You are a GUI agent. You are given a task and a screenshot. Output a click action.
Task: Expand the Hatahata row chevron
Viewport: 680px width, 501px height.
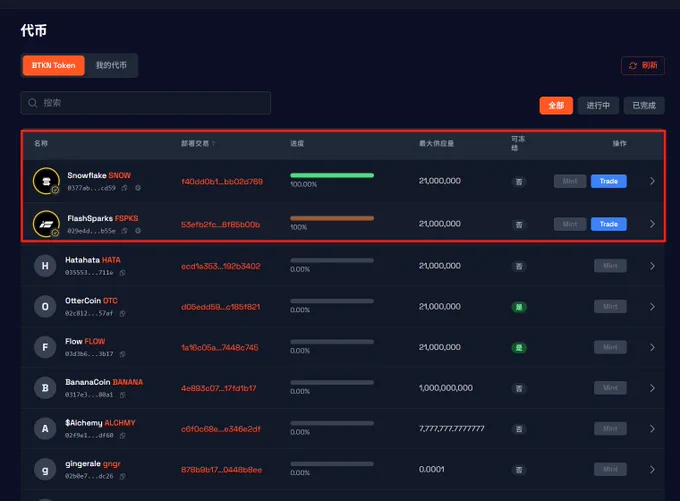pyautogui.click(x=652, y=266)
